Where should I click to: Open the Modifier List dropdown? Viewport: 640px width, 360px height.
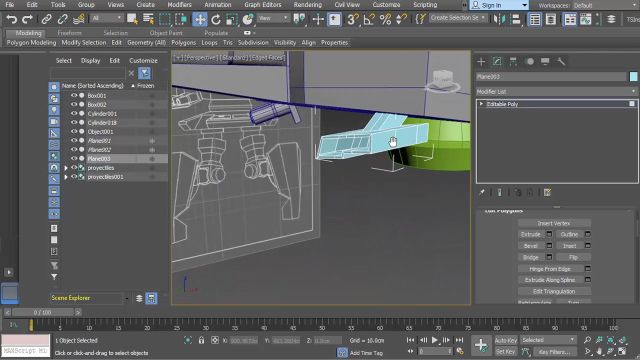[556, 91]
